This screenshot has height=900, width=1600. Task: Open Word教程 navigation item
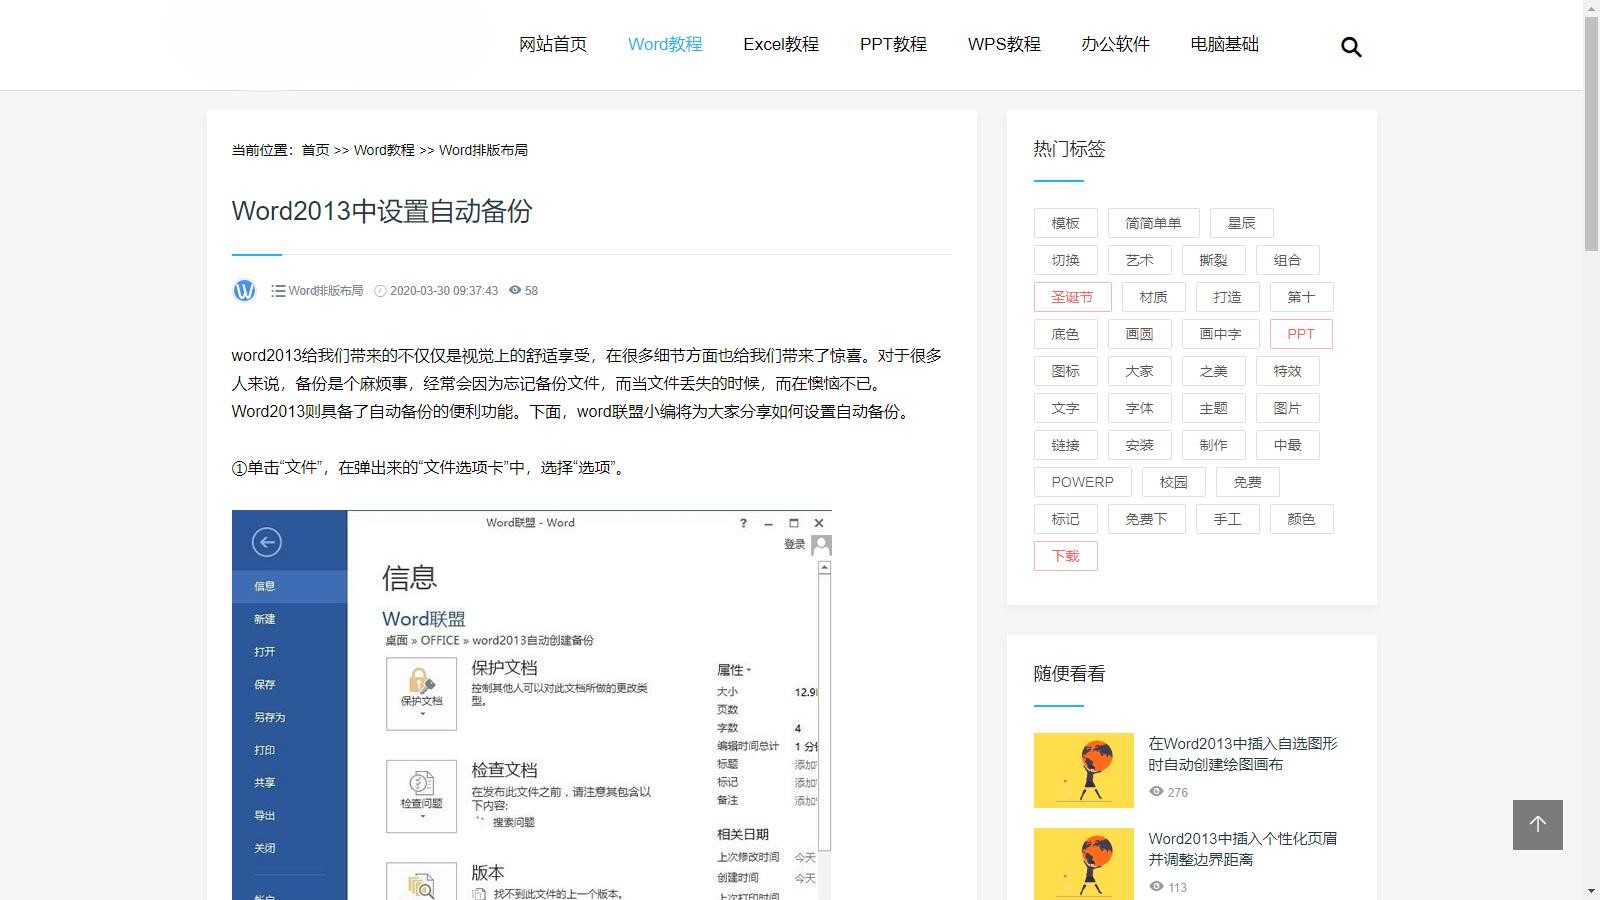(665, 44)
